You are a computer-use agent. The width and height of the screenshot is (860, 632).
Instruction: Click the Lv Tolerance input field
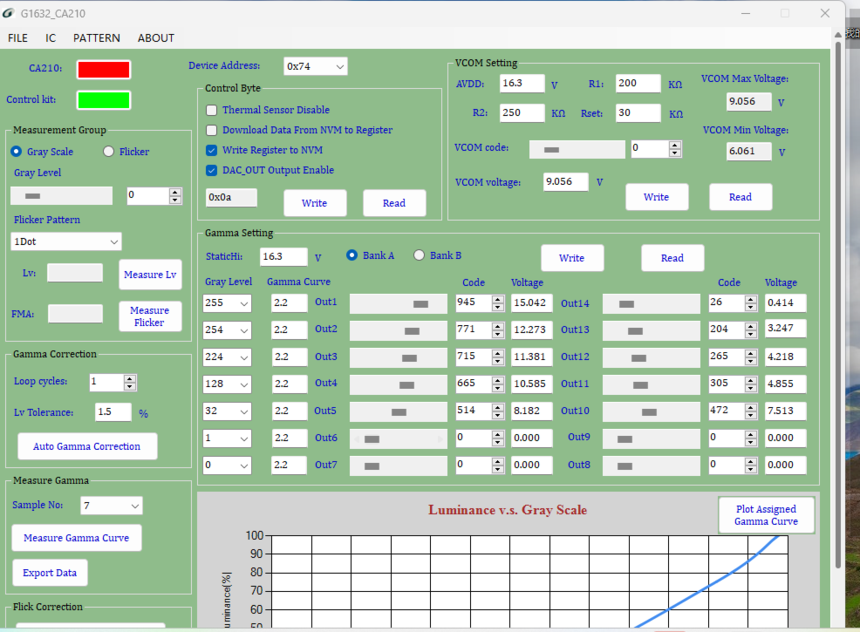click(x=114, y=412)
